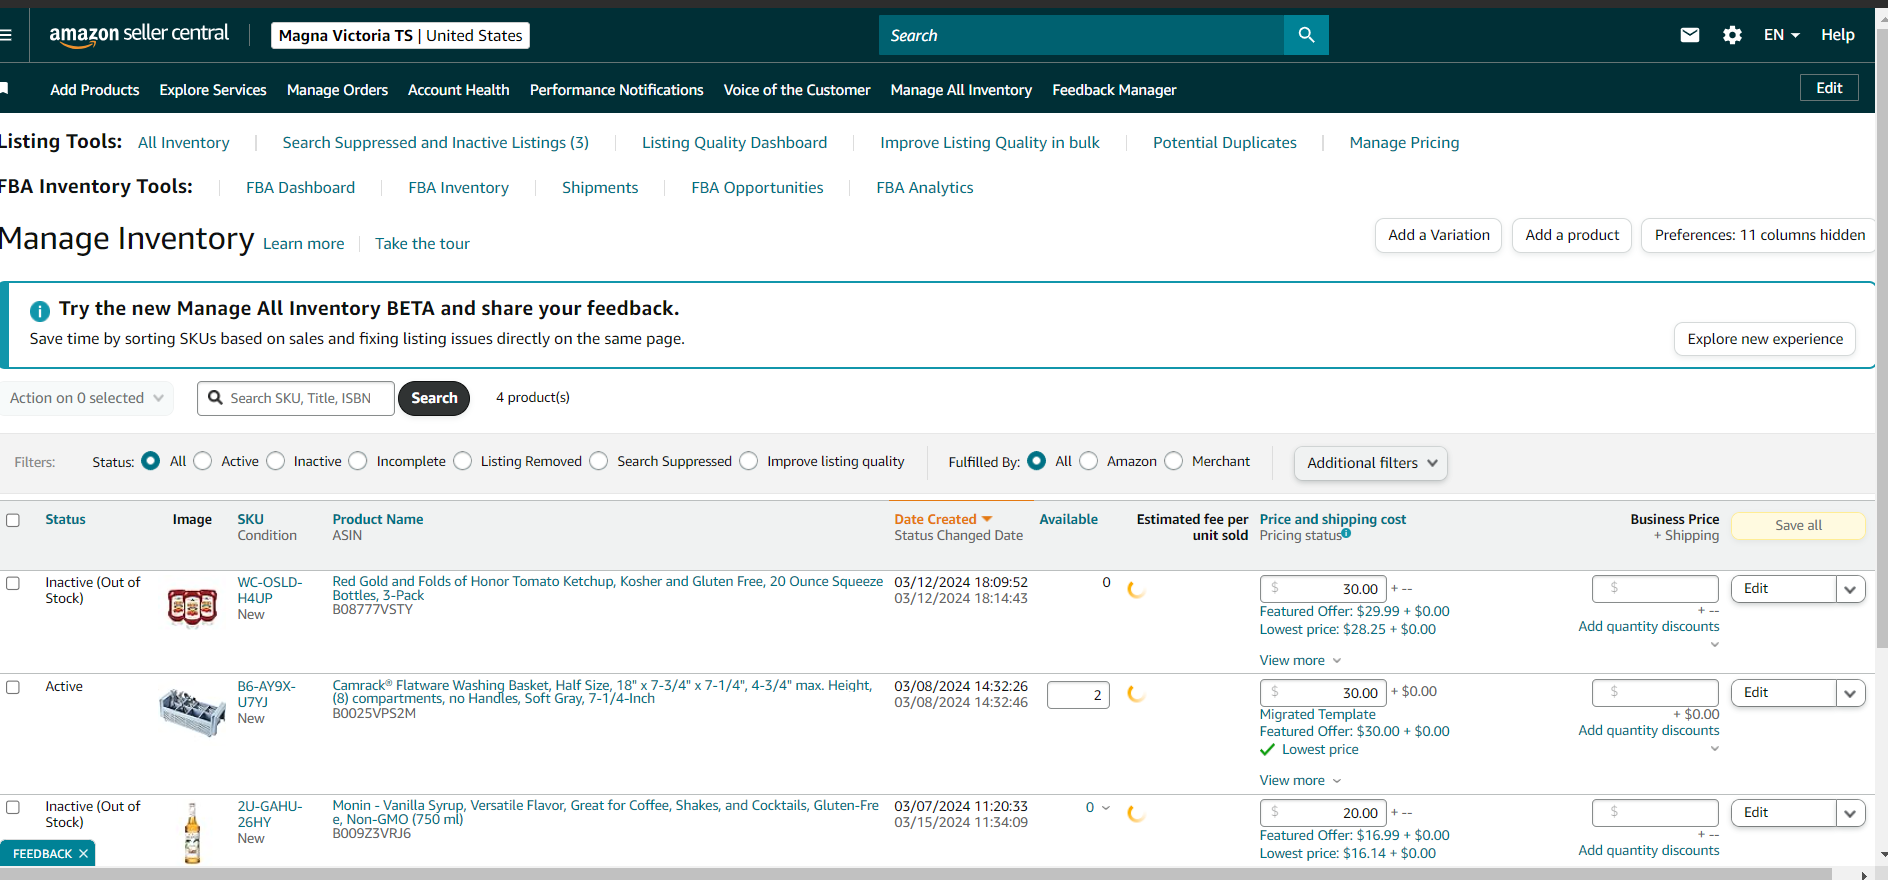Click the vertical page scrollbar

pos(1881,340)
